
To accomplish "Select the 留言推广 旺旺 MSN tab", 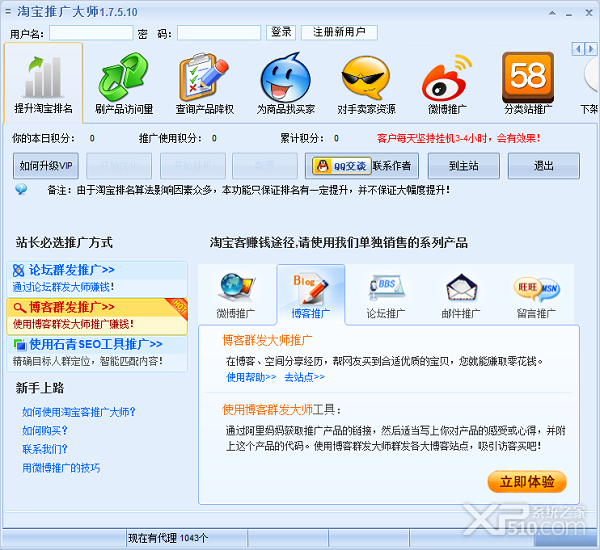I will tap(536, 295).
